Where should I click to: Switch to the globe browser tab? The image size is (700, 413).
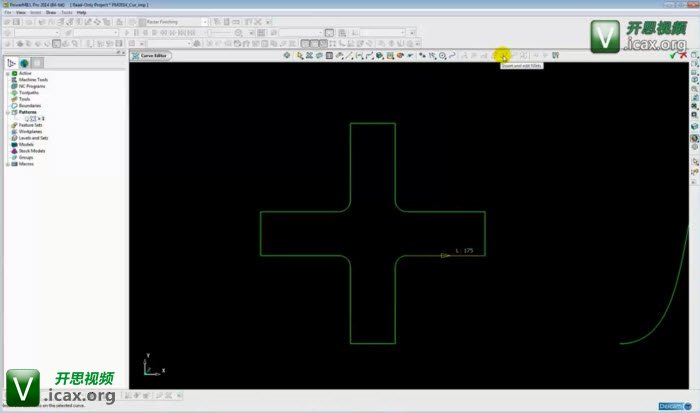coord(26,62)
